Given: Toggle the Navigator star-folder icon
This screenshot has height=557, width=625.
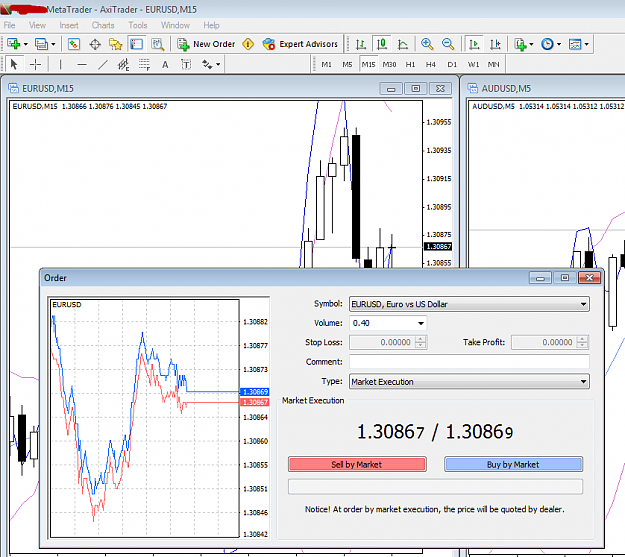Looking at the screenshot, I should 116,44.
